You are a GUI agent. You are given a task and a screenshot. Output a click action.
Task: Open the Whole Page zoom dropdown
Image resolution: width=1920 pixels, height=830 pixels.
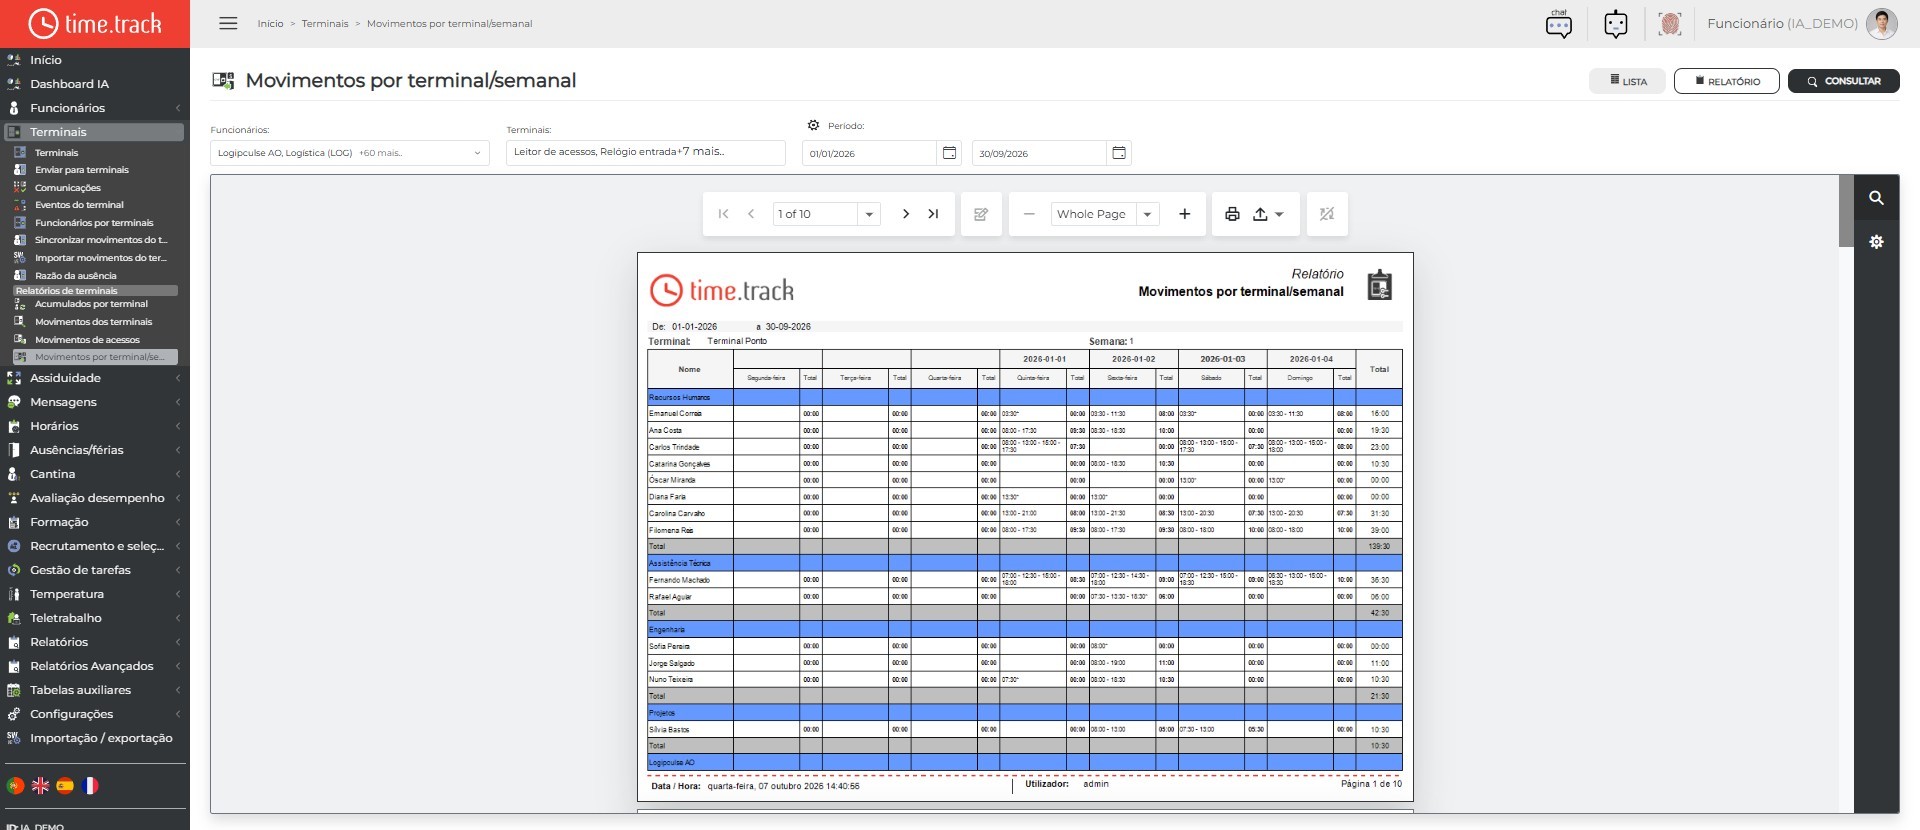coord(1147,214)
